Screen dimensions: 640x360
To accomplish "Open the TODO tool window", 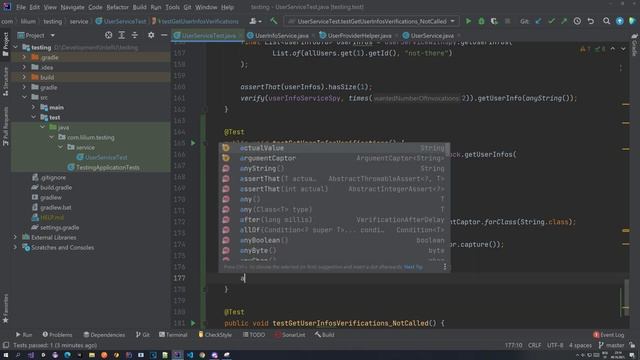I will (254, 335).
